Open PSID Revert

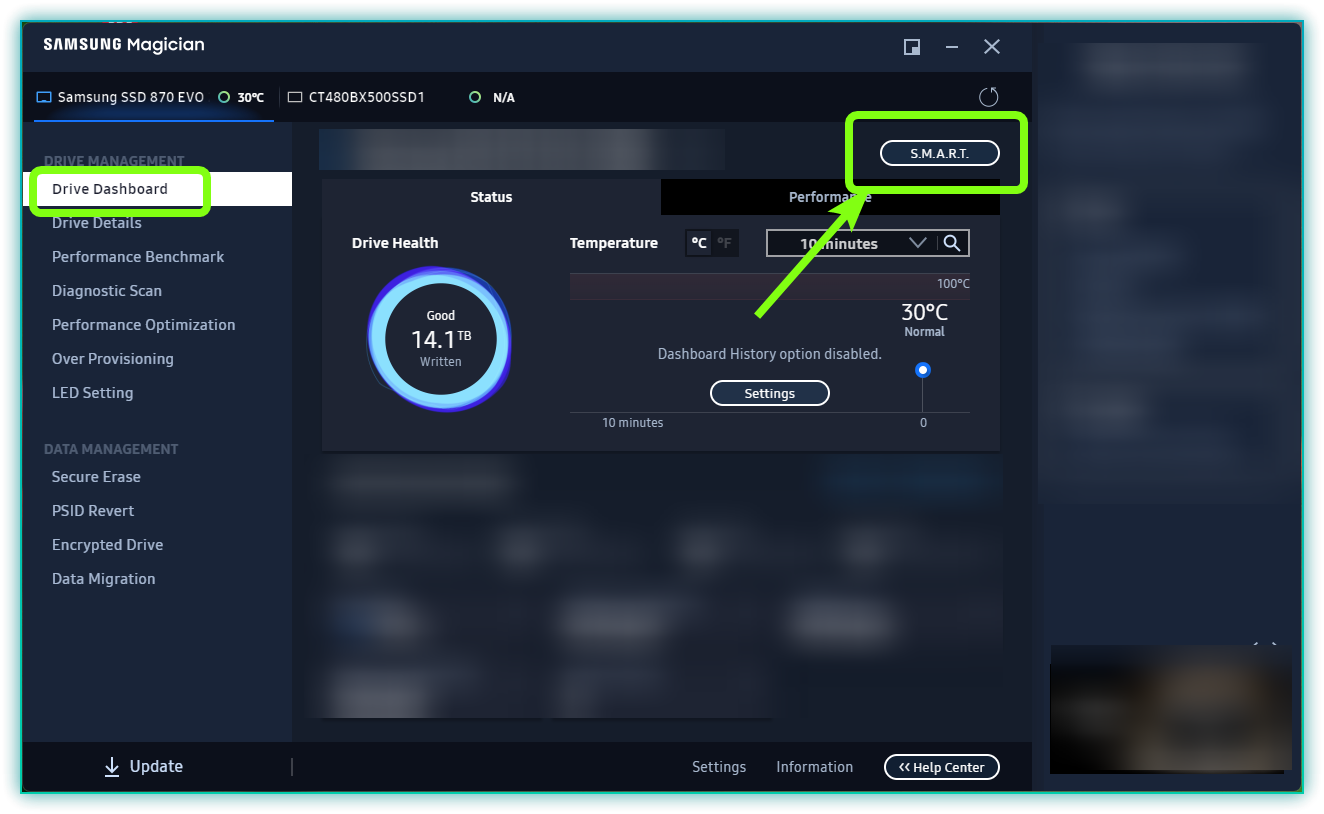93,511
